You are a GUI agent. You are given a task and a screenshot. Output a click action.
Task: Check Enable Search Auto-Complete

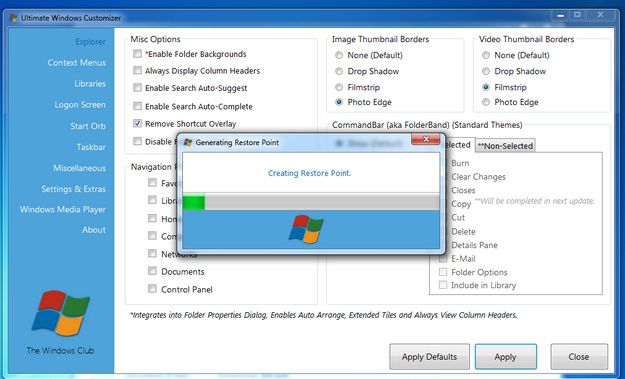click(138, 106)
